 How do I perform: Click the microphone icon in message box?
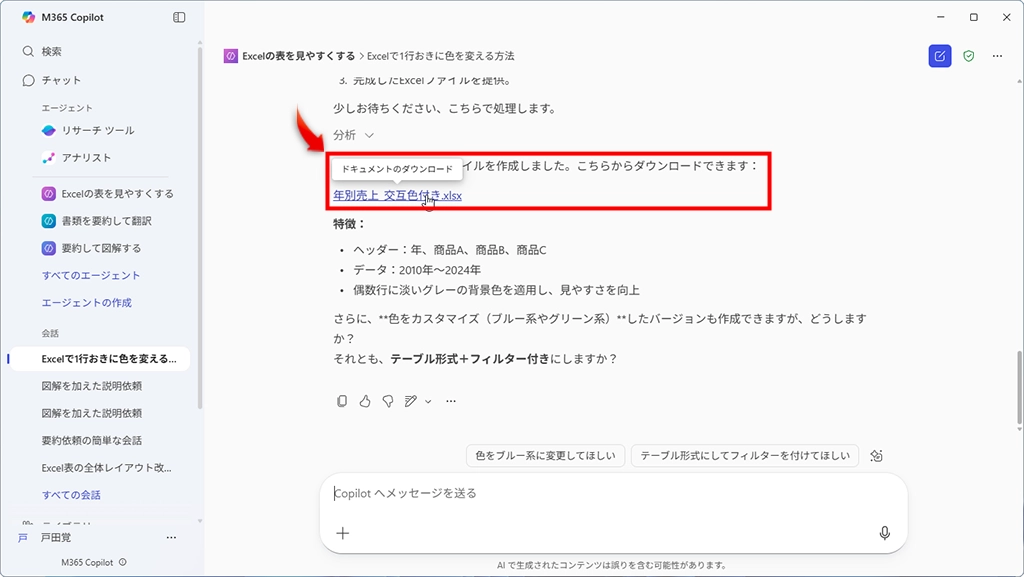tap(884, 533)
